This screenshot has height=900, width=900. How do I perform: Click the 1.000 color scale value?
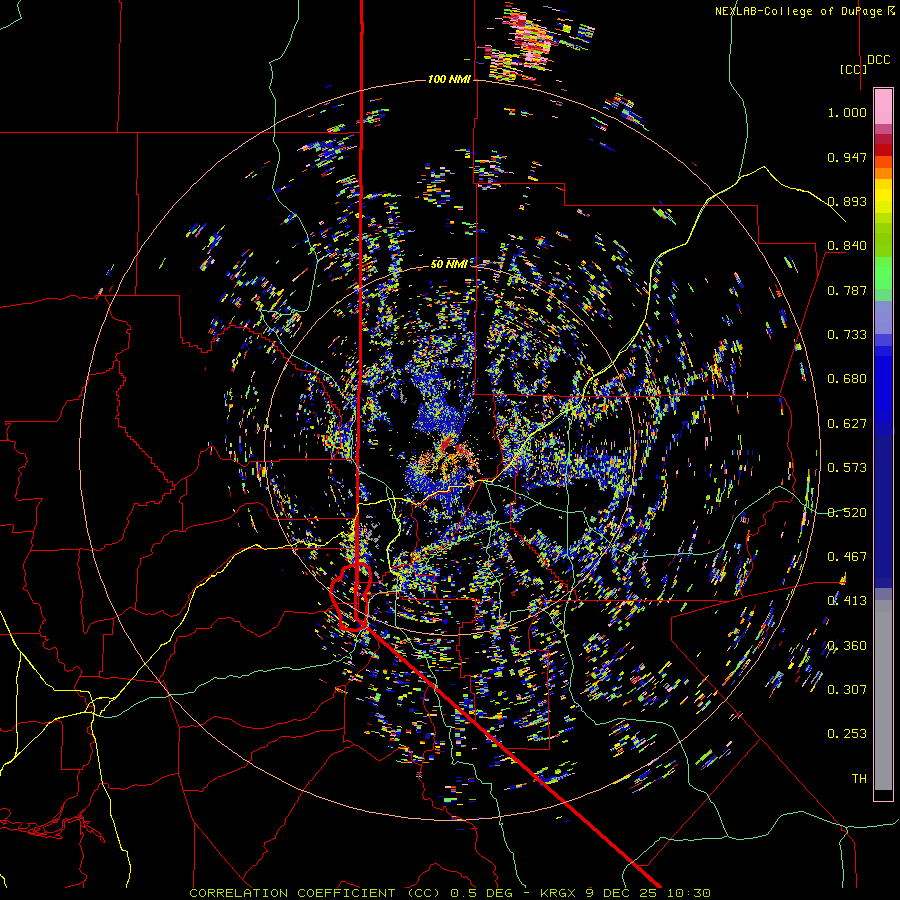click(847, 112)
